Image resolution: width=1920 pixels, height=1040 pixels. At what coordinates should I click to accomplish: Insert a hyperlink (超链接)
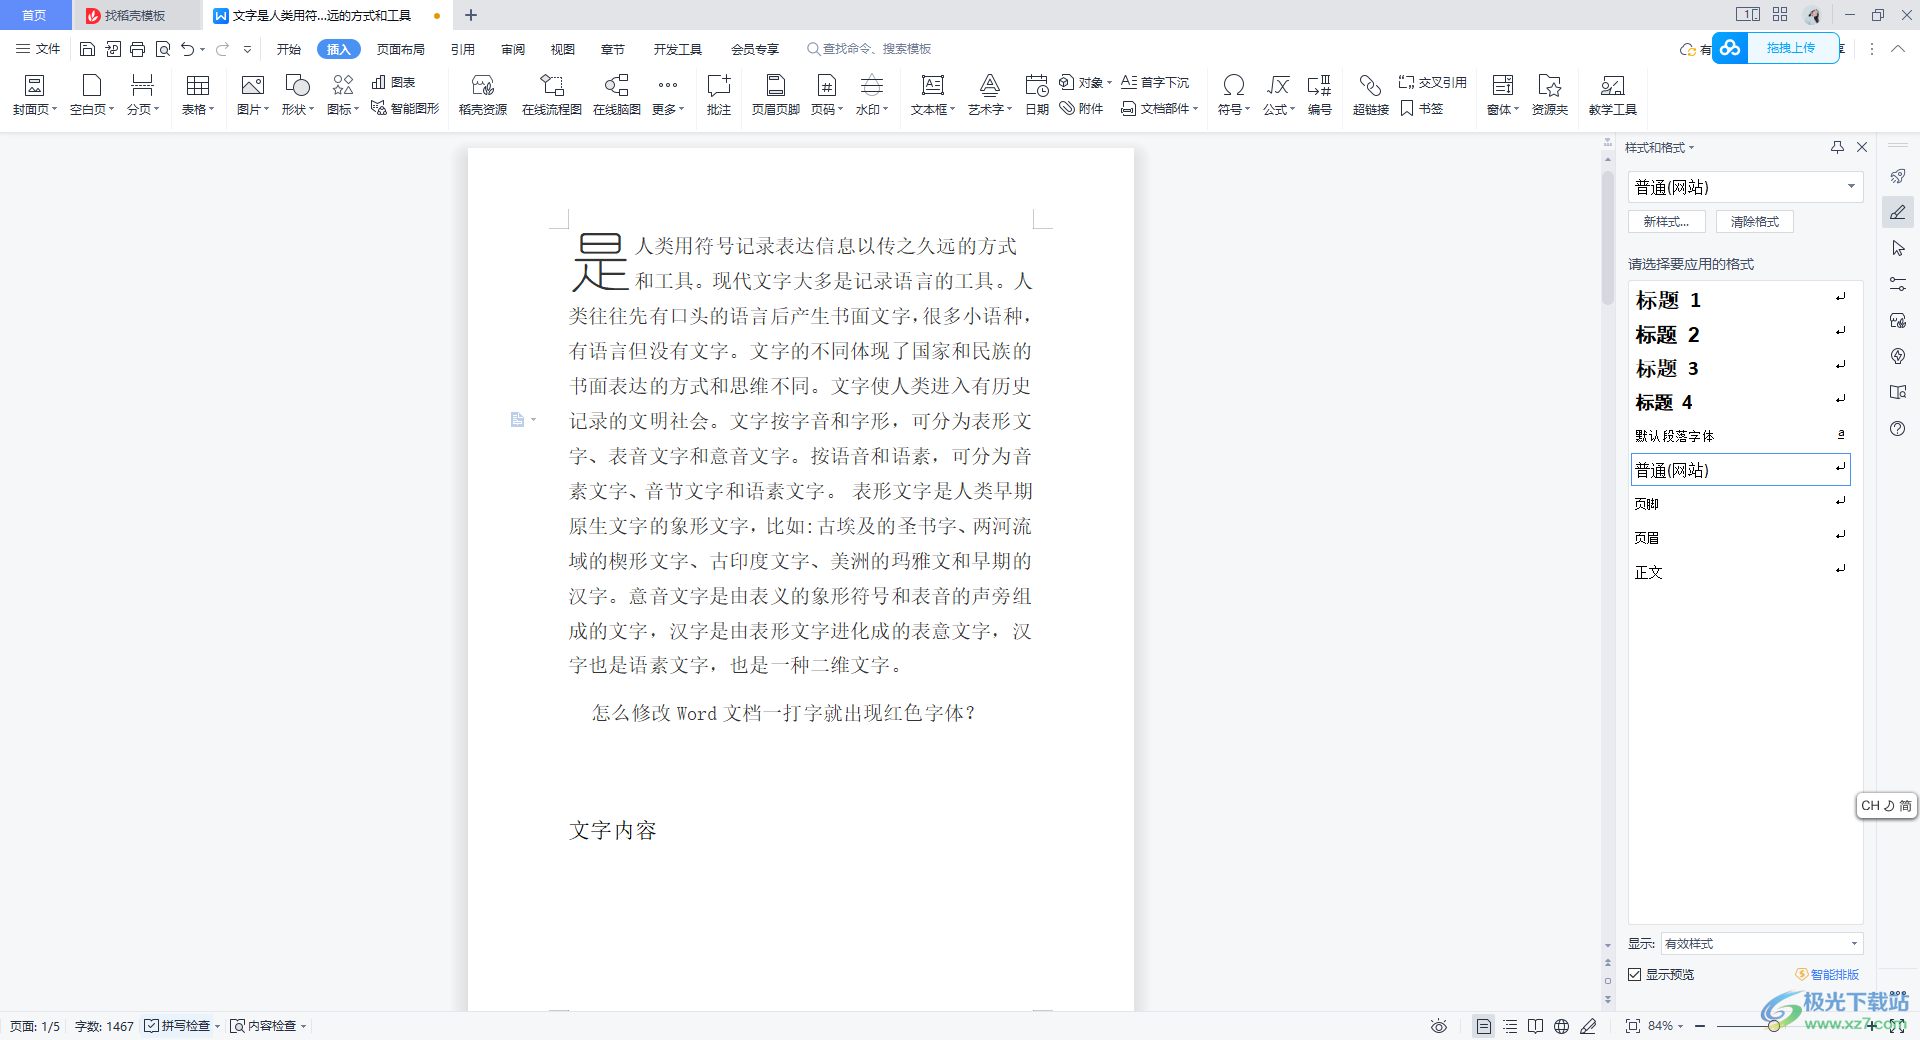1371,95
